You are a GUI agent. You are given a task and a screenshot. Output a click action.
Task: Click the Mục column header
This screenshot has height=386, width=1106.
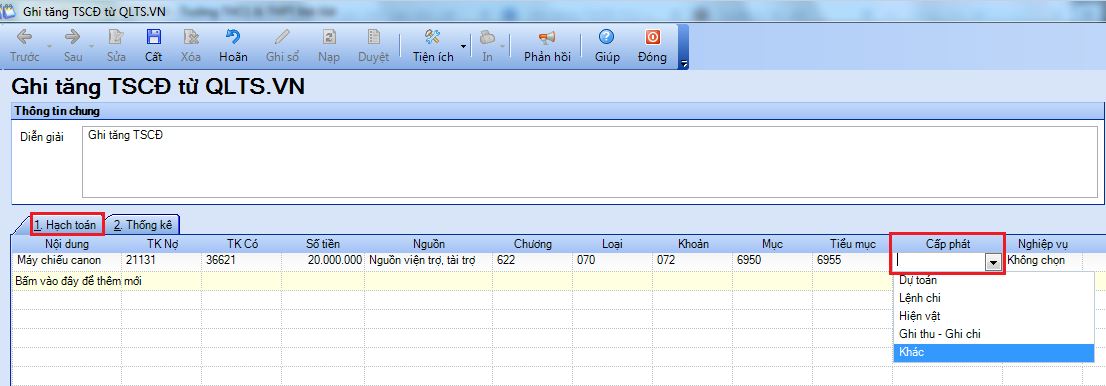point(772,244)
